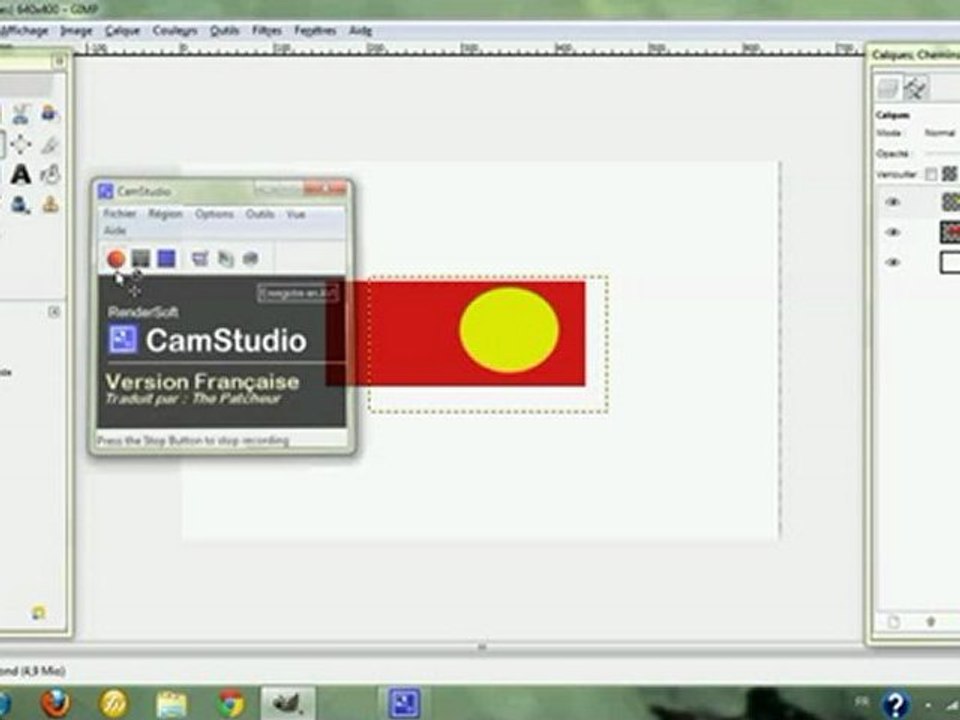Open the layer Mode dropdown showing Normal

[x=940, y=133]
